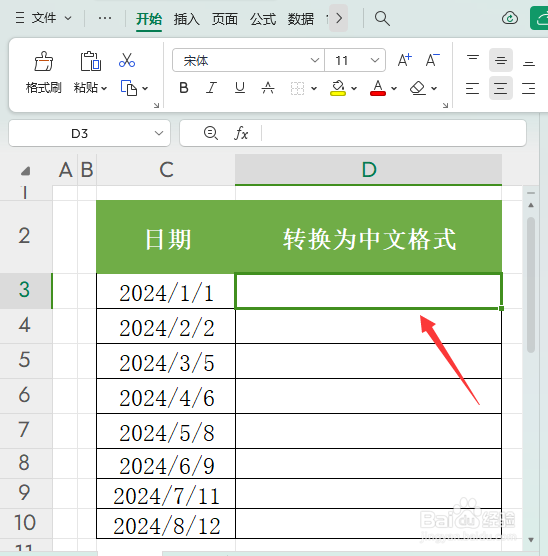Select column A header
548x556 pixels.
[x=65, y=169]
